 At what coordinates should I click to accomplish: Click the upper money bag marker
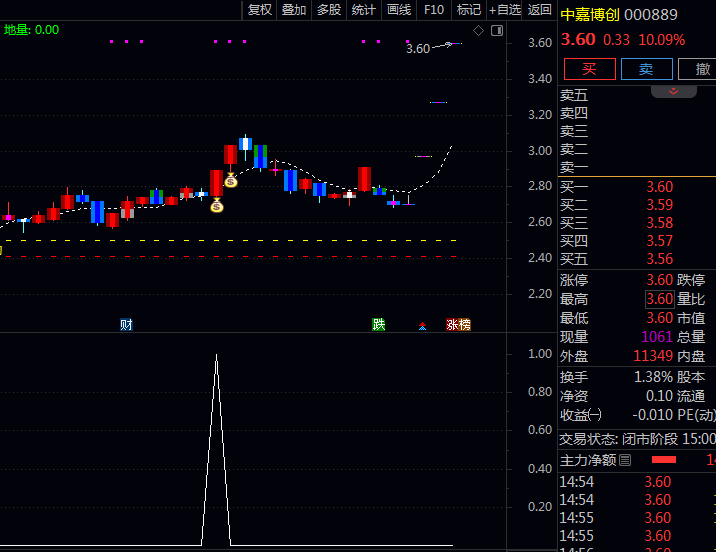[231, 180]
